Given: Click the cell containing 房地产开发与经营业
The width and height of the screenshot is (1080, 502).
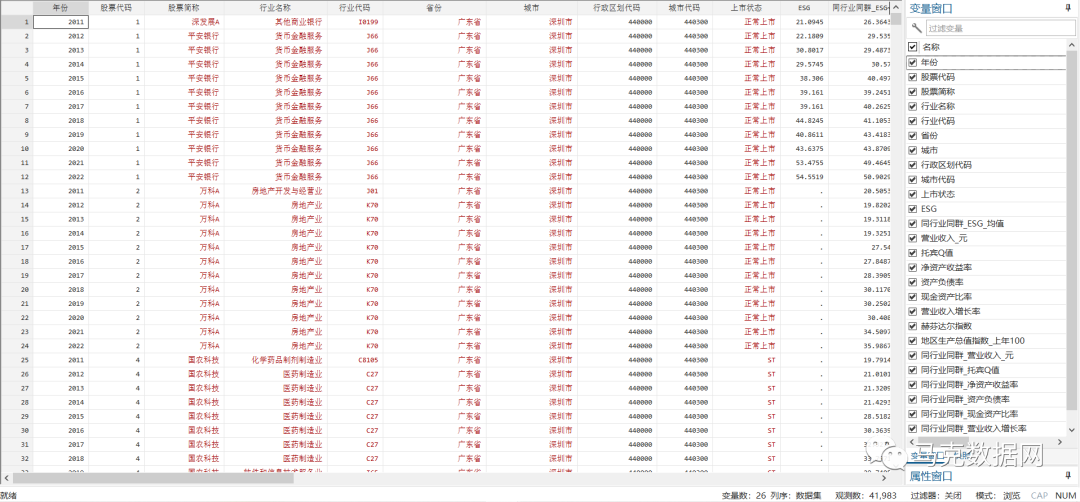Looking at the screenshot, I should (276, 191).
